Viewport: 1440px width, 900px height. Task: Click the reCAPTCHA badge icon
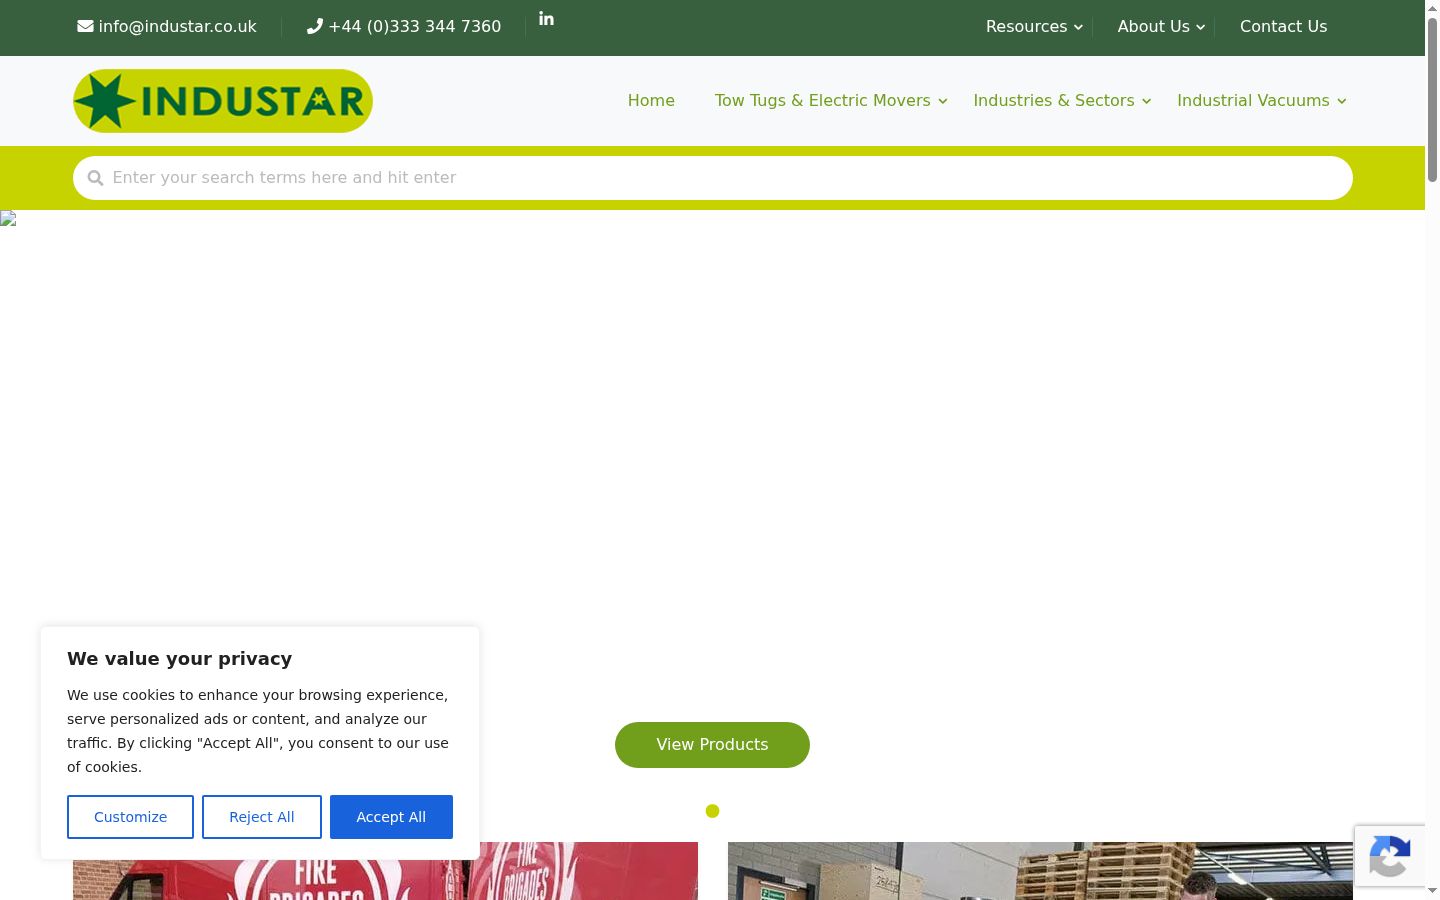pos(1390,856)
